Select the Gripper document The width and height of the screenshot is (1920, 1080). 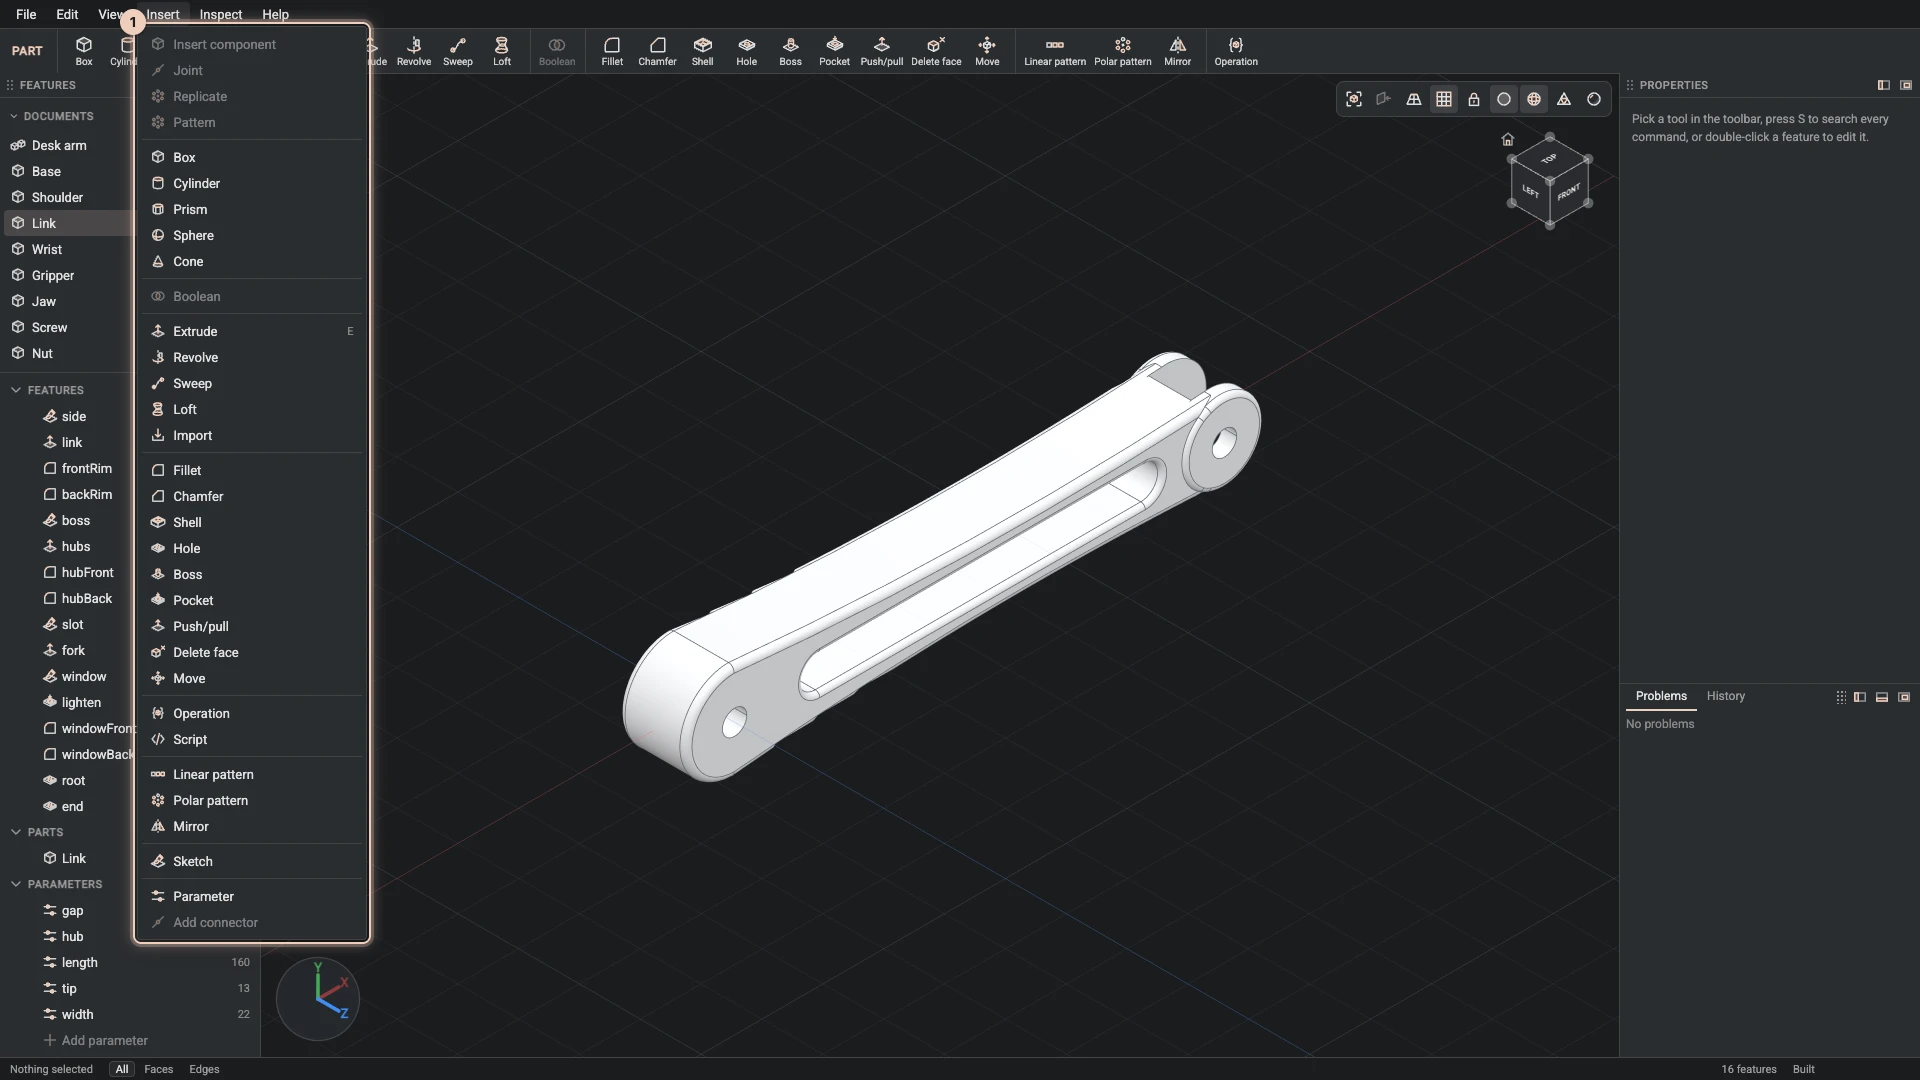(x=66, y=275)
